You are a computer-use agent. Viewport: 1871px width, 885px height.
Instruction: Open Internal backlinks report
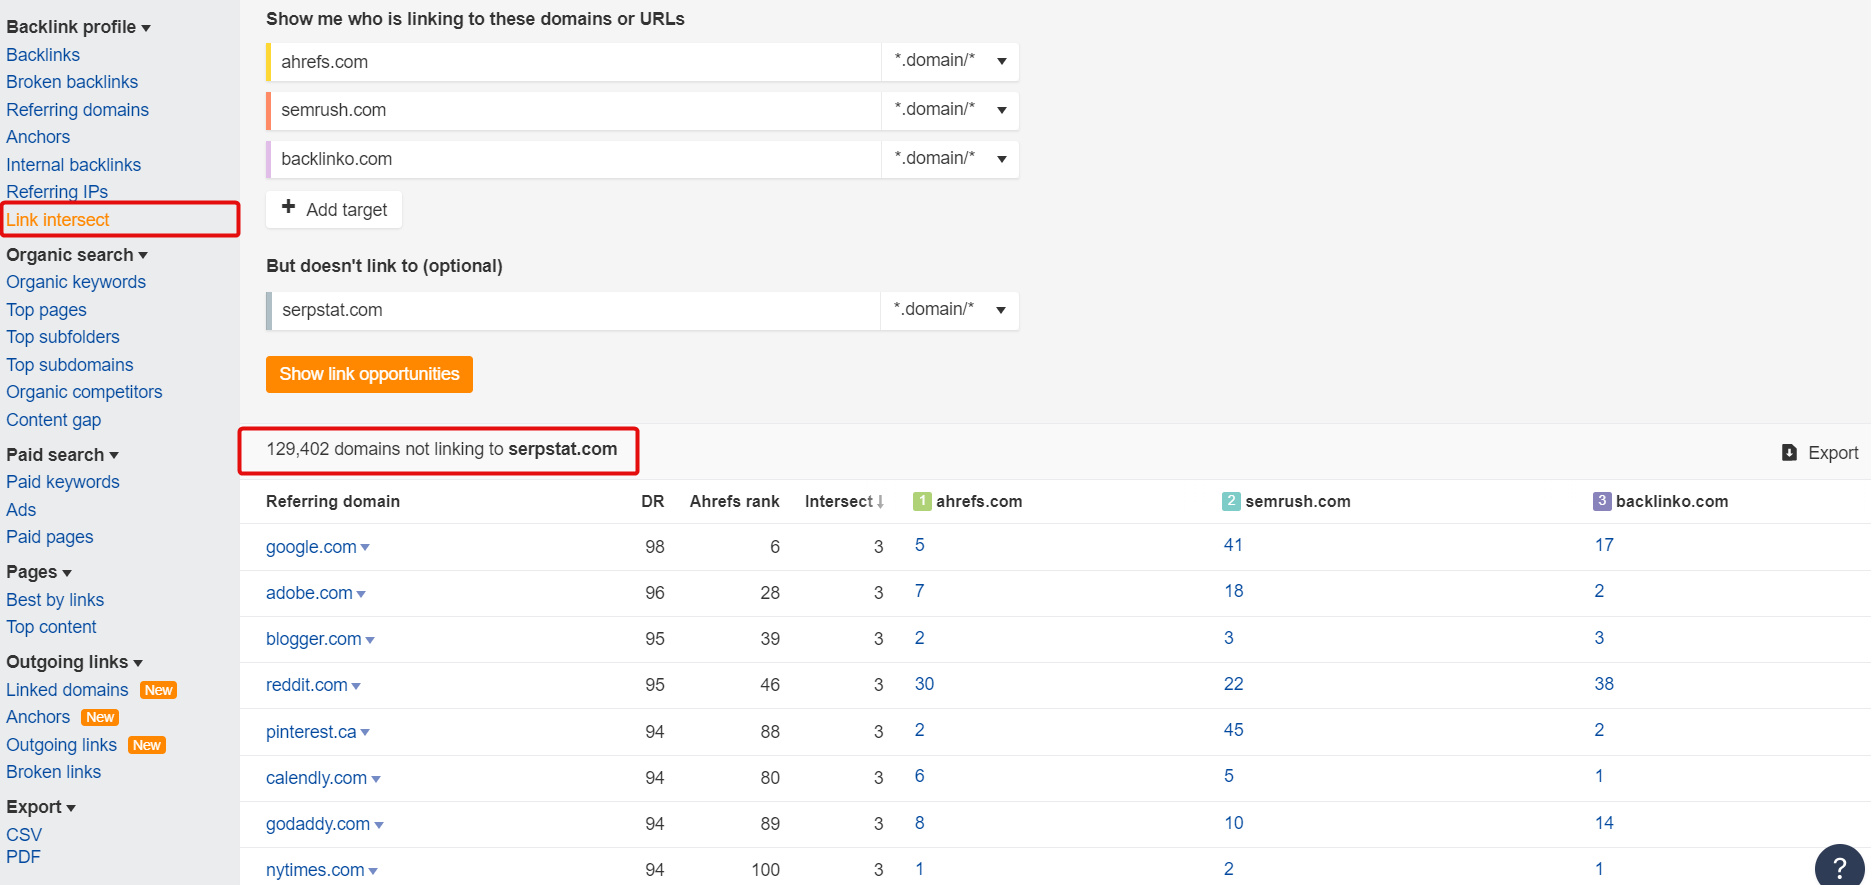(73, 165)
